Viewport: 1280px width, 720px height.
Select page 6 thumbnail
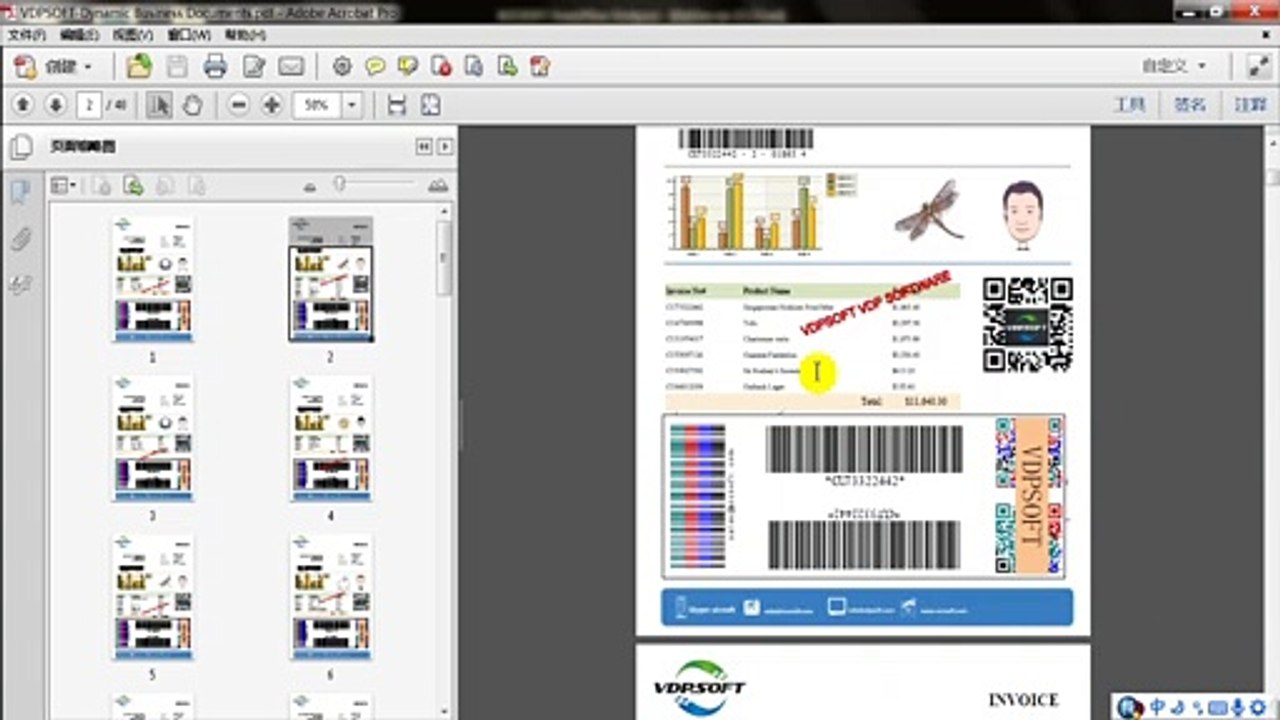click(331, 597)
